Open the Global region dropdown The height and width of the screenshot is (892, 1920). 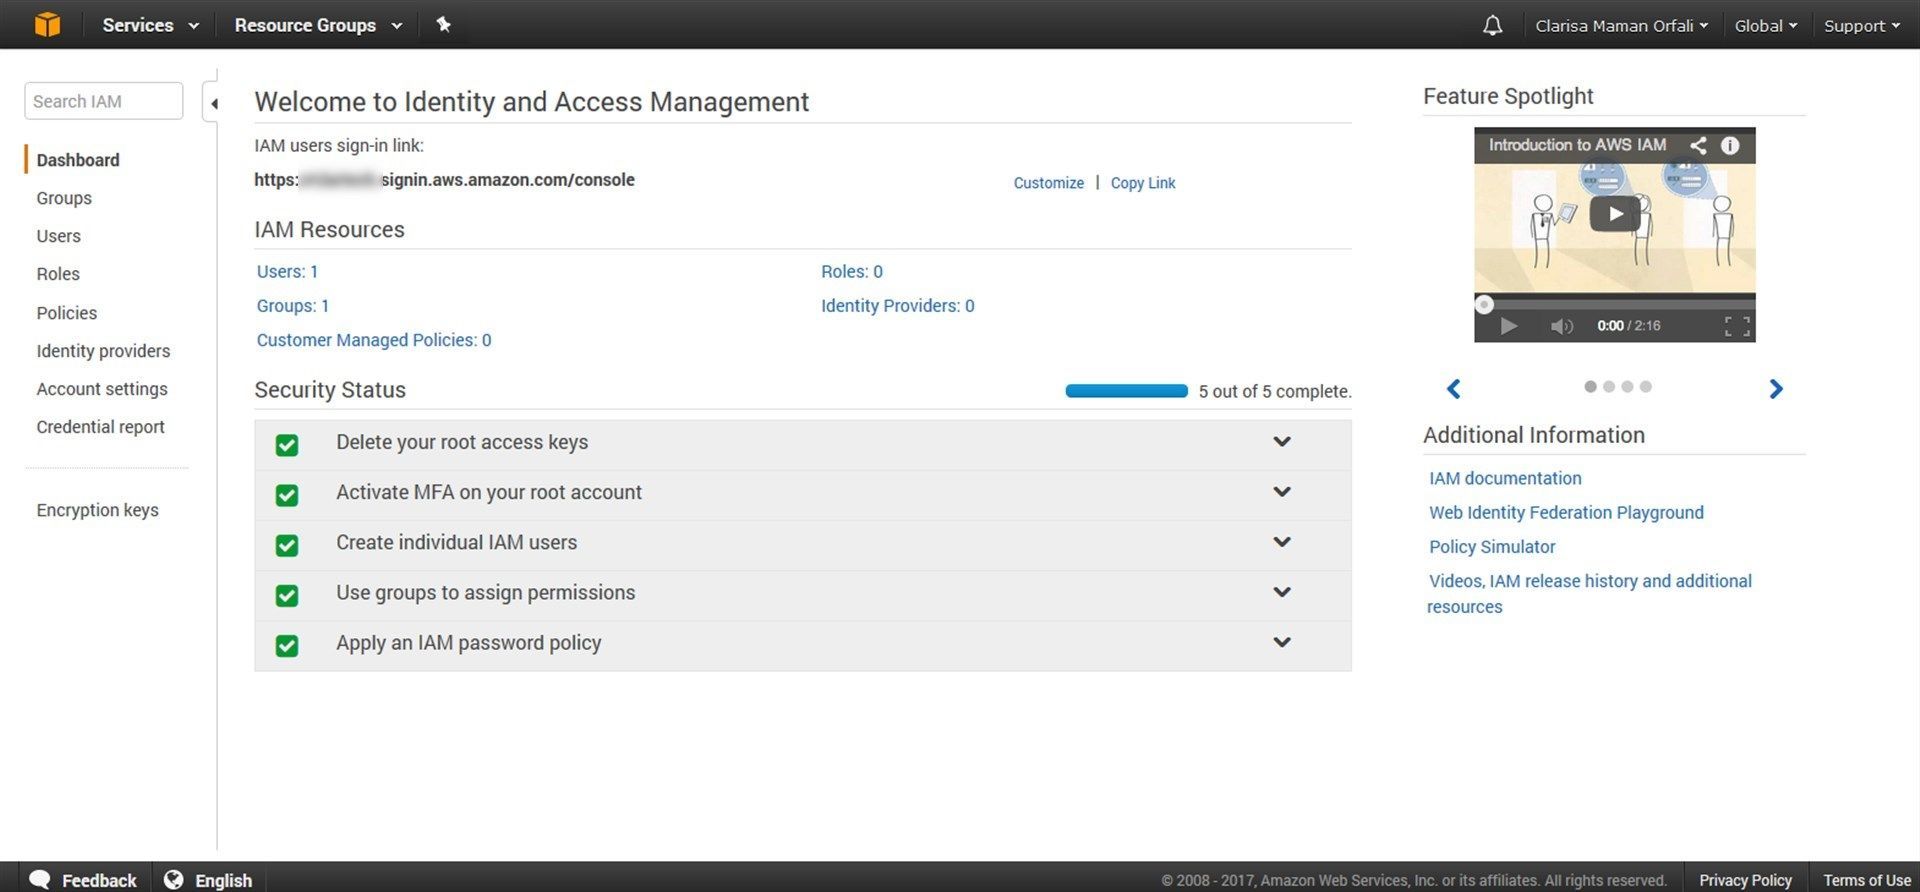tap(1765, 26)
